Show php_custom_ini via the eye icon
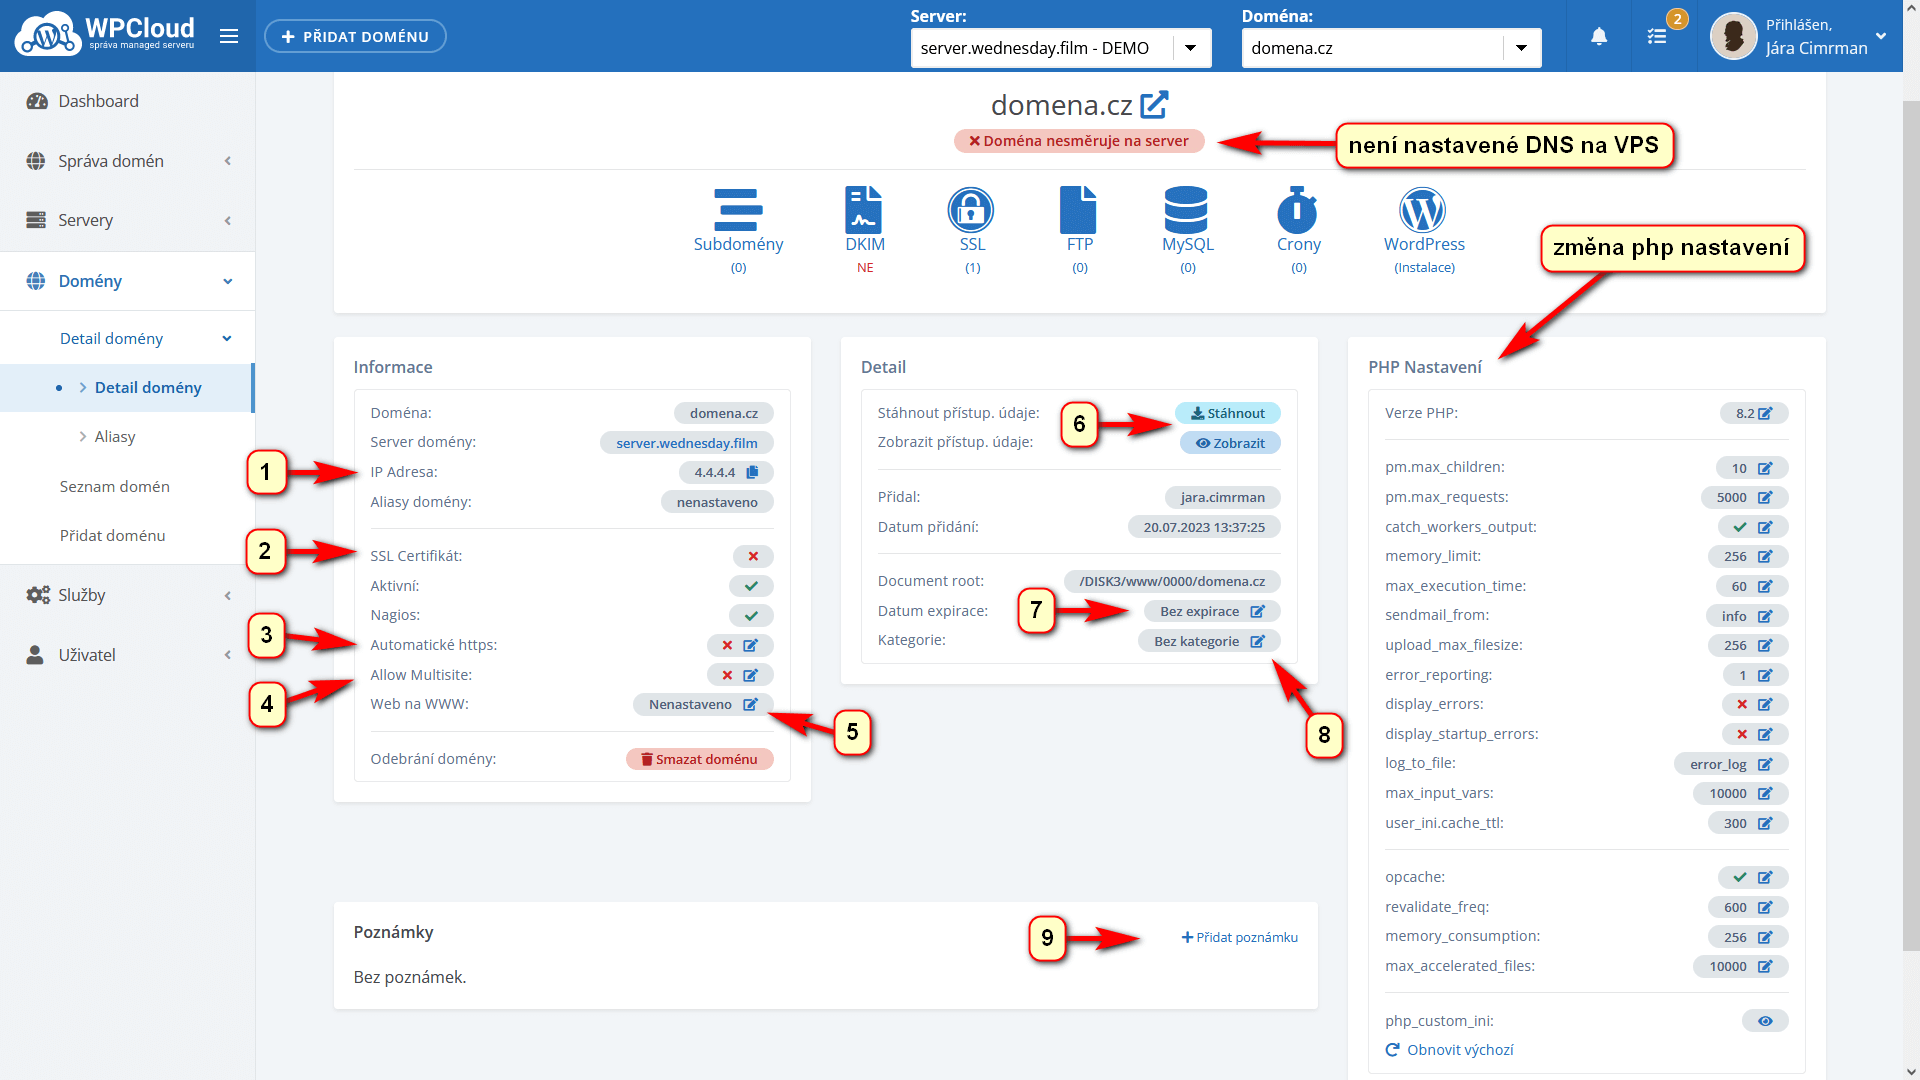The height and width of the screenshot is (1080, 1920). point(1765,1021)
